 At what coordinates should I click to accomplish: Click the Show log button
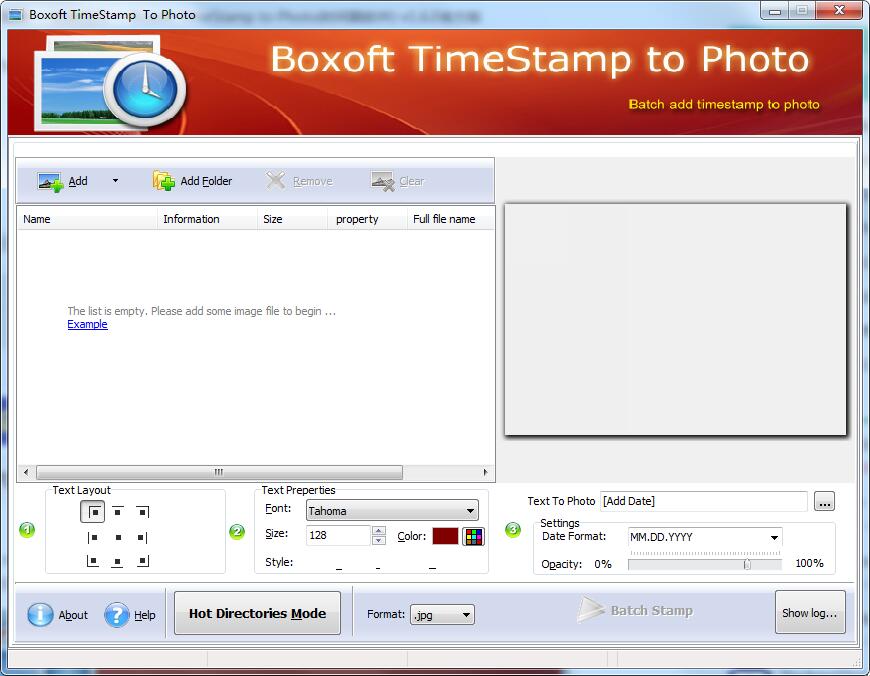click(810, 613)
